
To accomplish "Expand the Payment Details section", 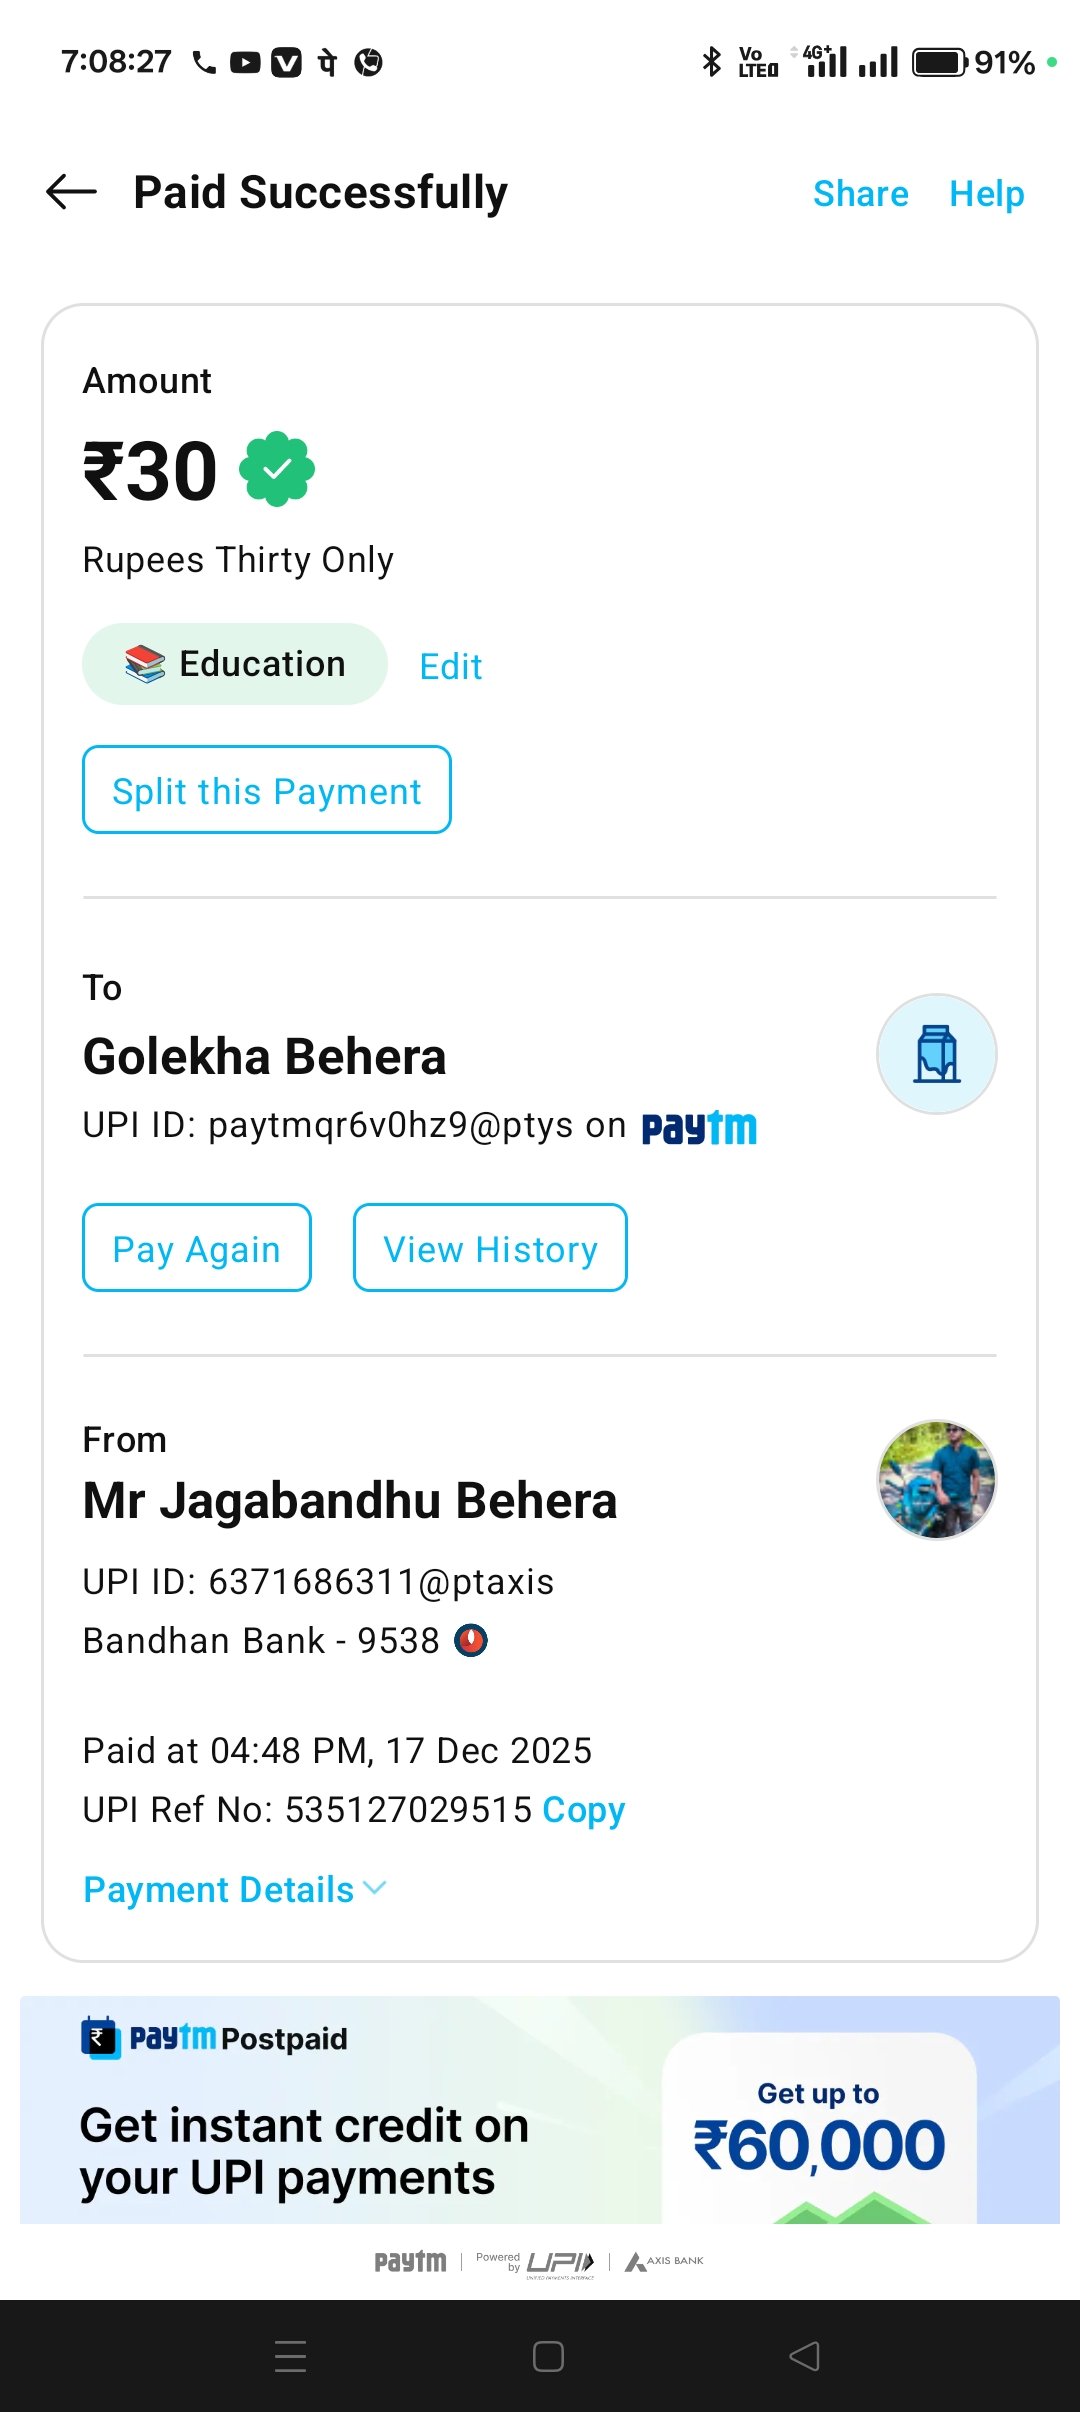I will click(235, 1889).
